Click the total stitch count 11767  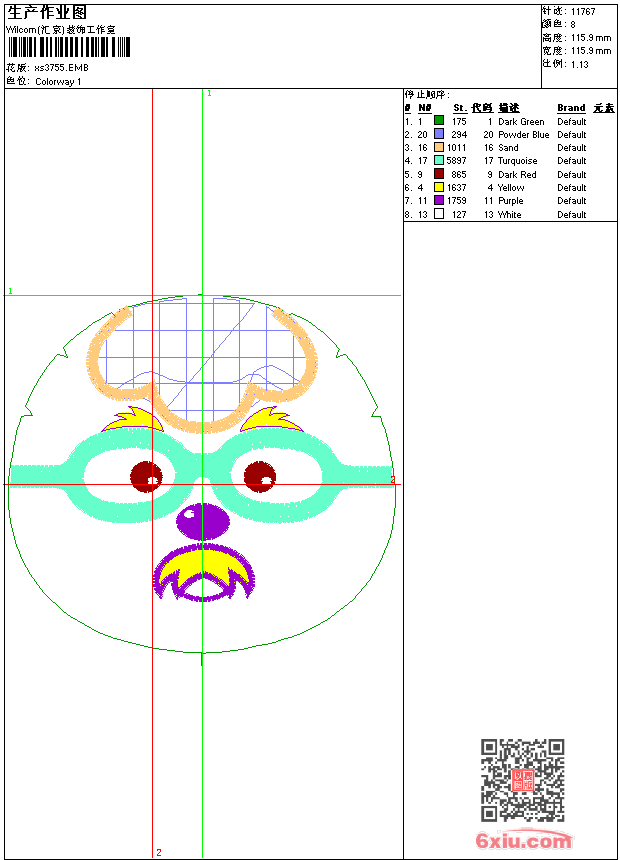583,12
